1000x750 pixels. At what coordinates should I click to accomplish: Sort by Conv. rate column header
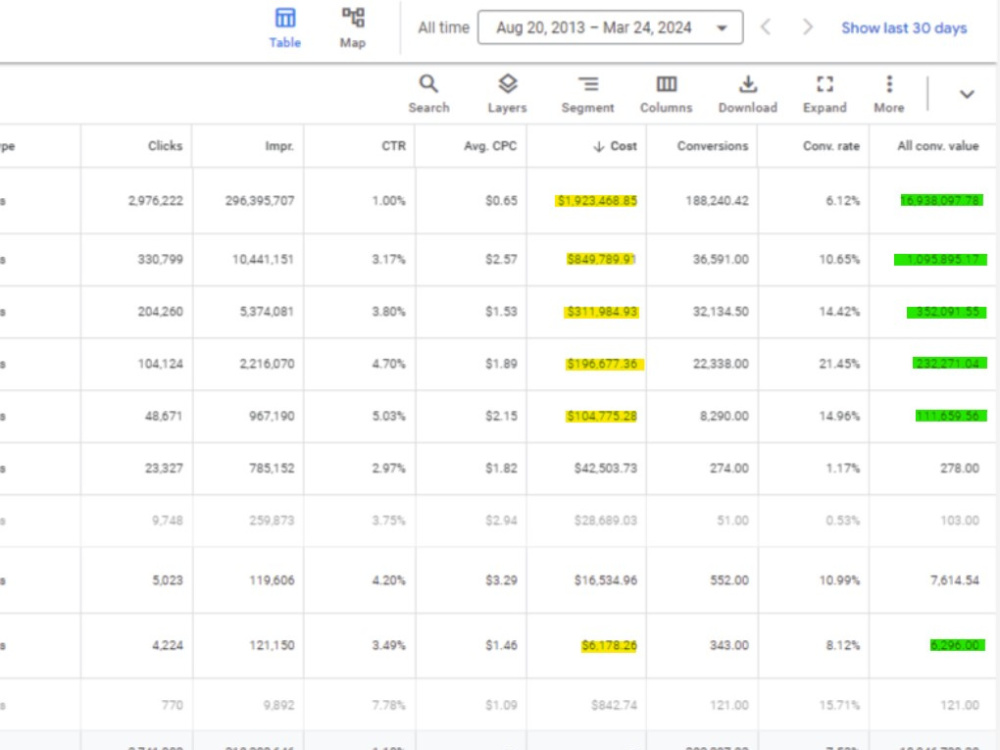[831, 146]
